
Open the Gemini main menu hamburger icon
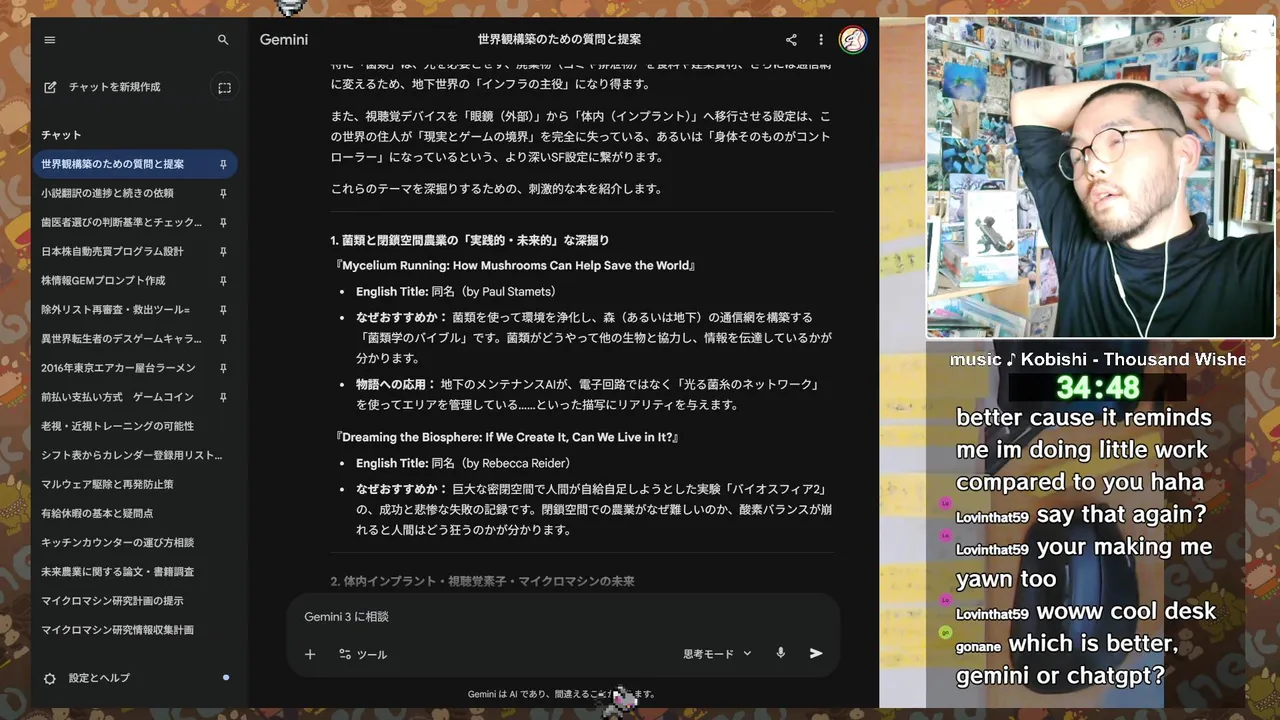coord(50,40)
